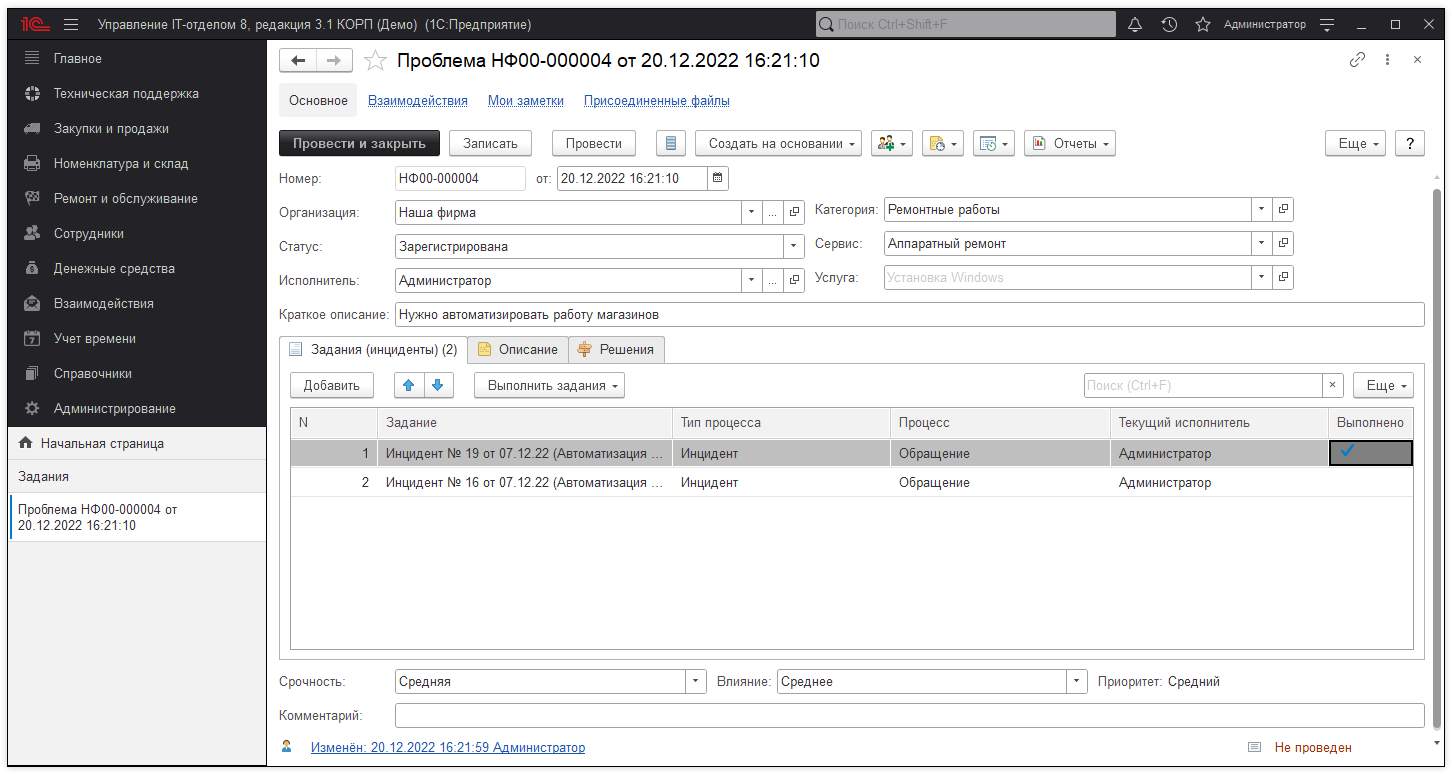The height and width of the screenshot is (774, 1452).
Task: Open the Статус dropdown showing Зарегистрирована
Action: pyautogui.click(x=794, y=246)
